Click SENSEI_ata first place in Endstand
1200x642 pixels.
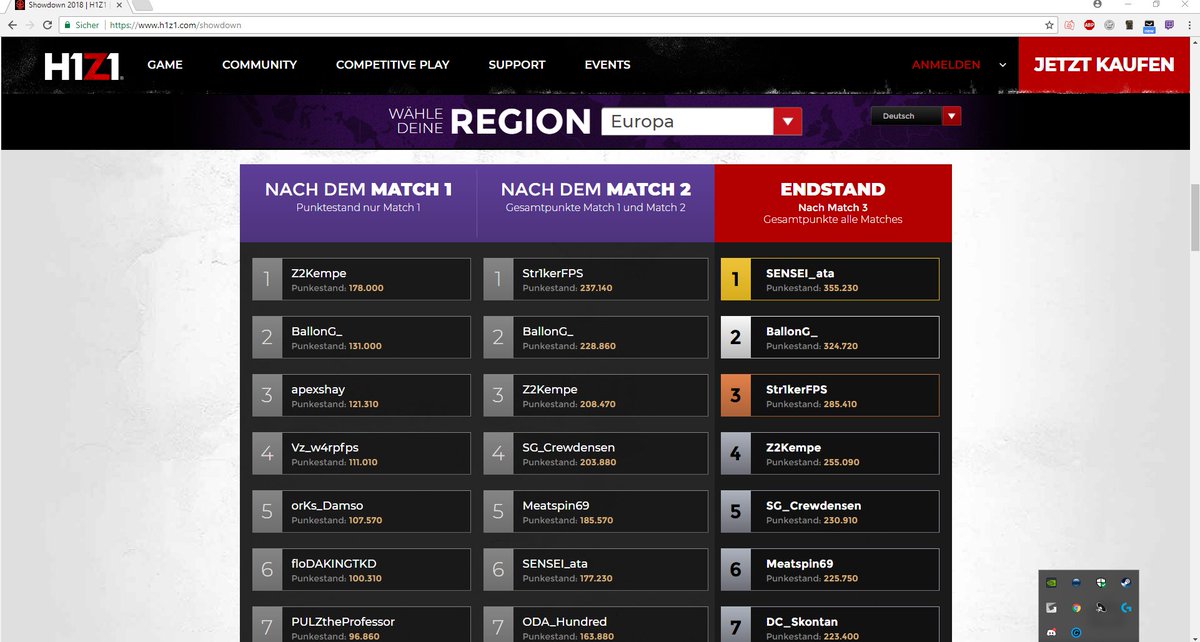[x=831, y=279]
